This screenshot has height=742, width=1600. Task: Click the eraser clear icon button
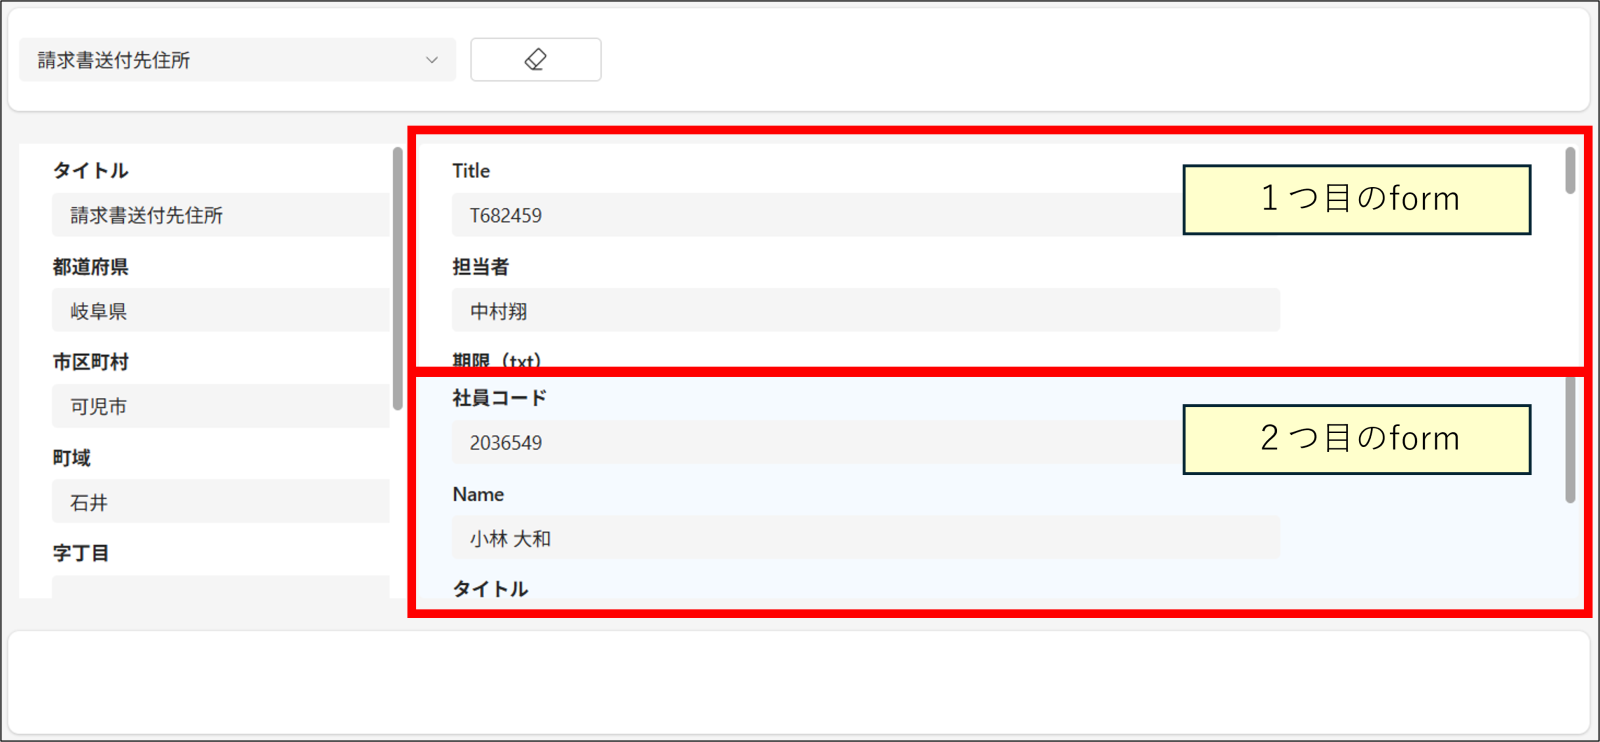coord(535,60)
